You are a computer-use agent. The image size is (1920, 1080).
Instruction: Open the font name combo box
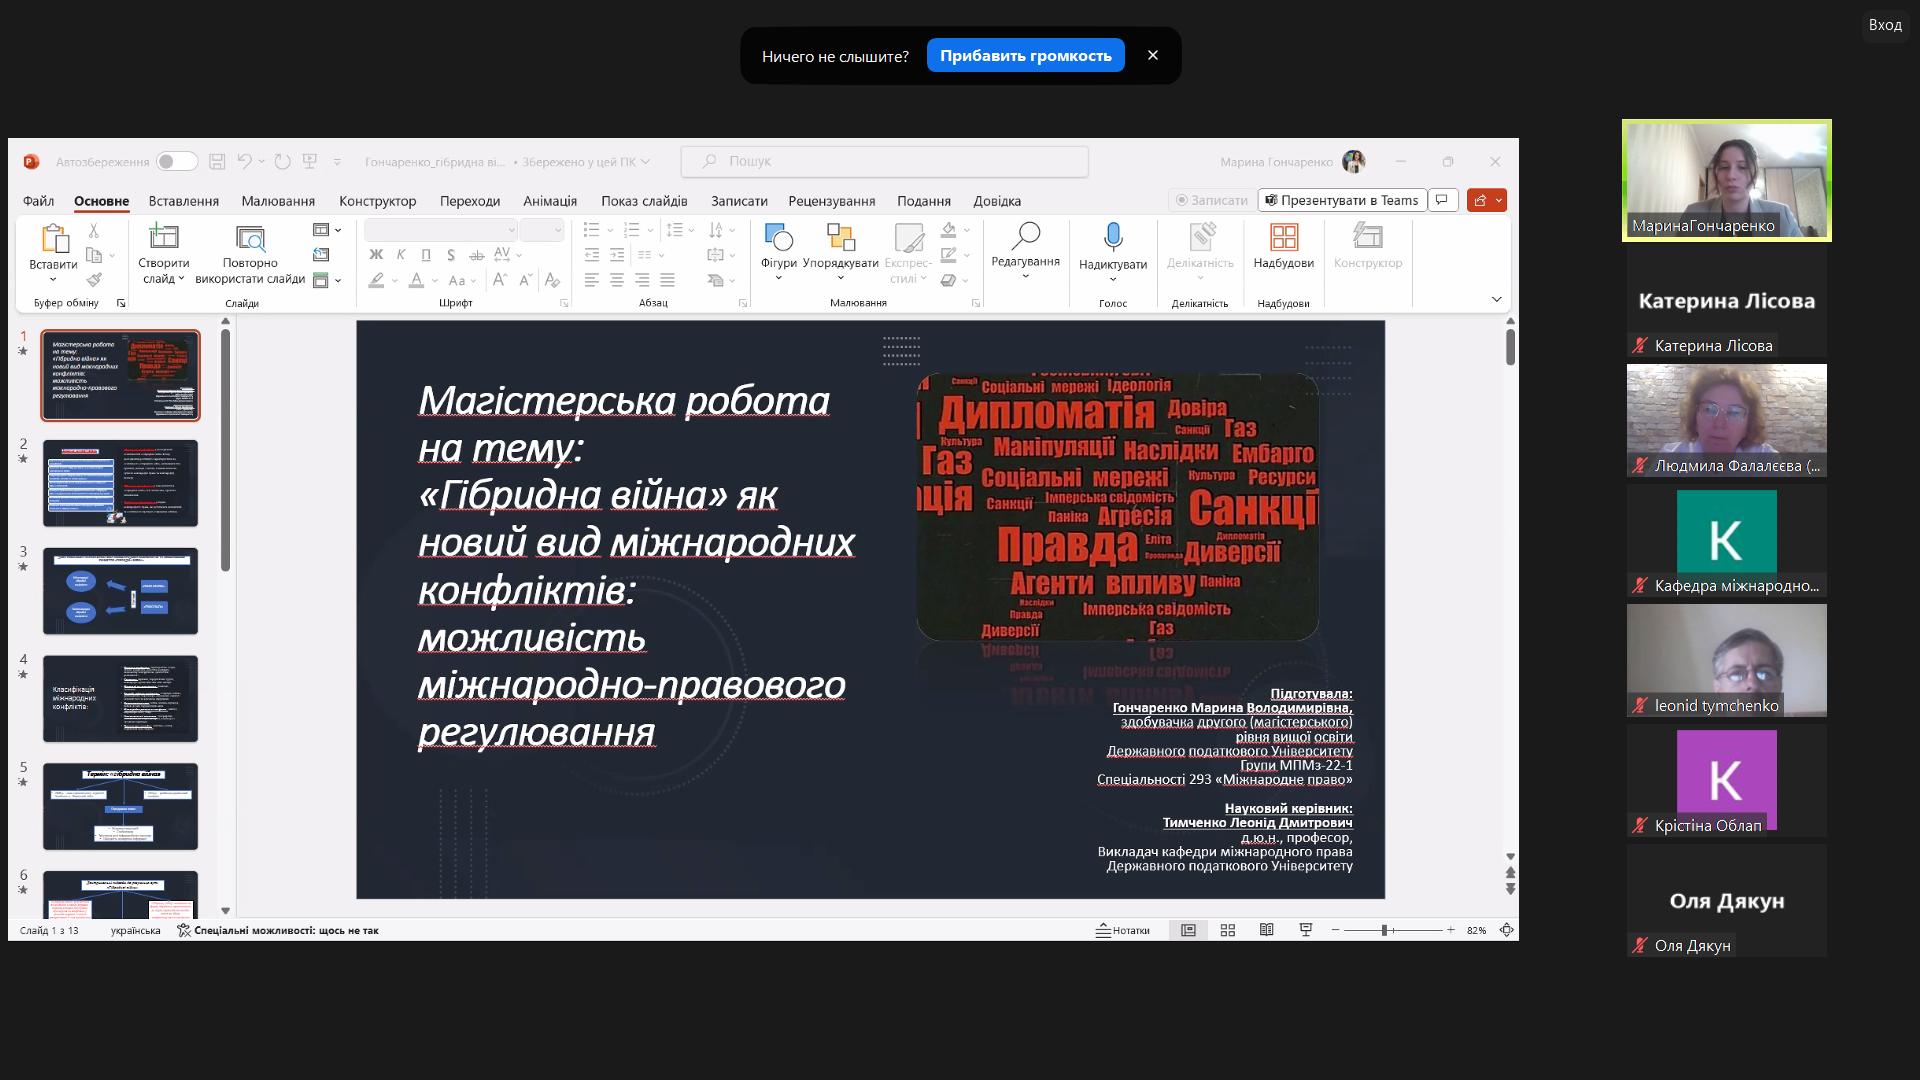pyautogui.click(x=440, y=230)
